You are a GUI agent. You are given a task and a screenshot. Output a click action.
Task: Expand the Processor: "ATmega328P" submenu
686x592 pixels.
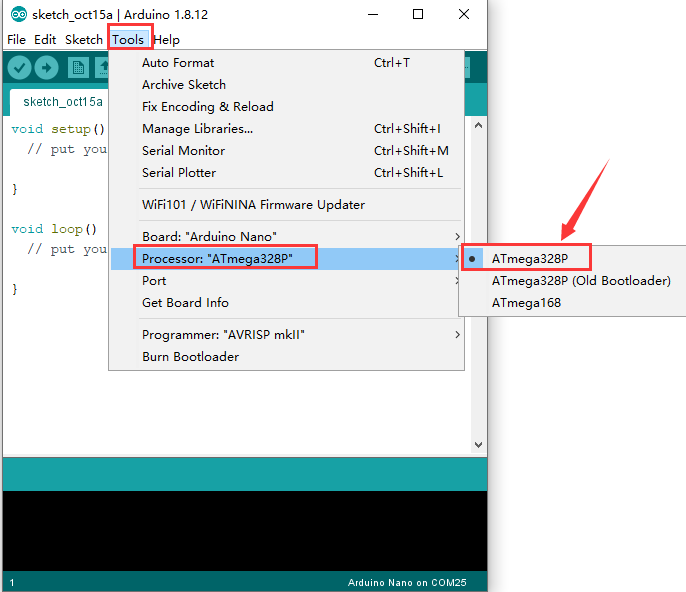287,259
